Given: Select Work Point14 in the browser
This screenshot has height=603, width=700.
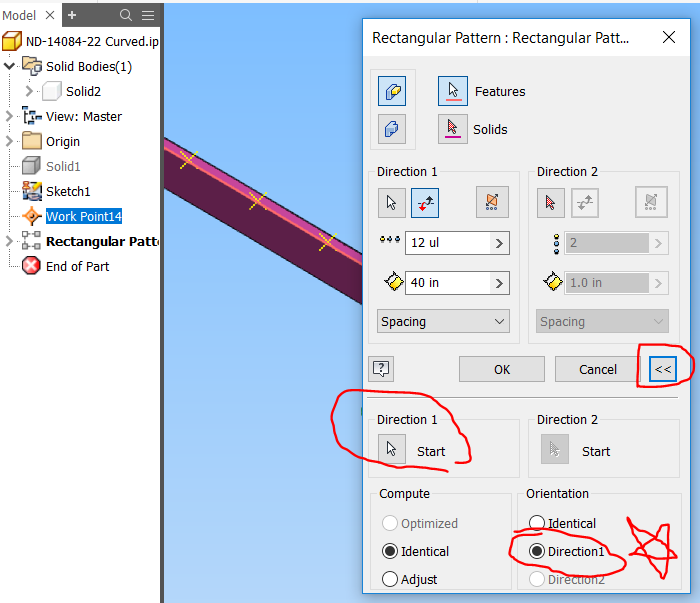Looking at the screenshot, I should [x=84, y=216].
